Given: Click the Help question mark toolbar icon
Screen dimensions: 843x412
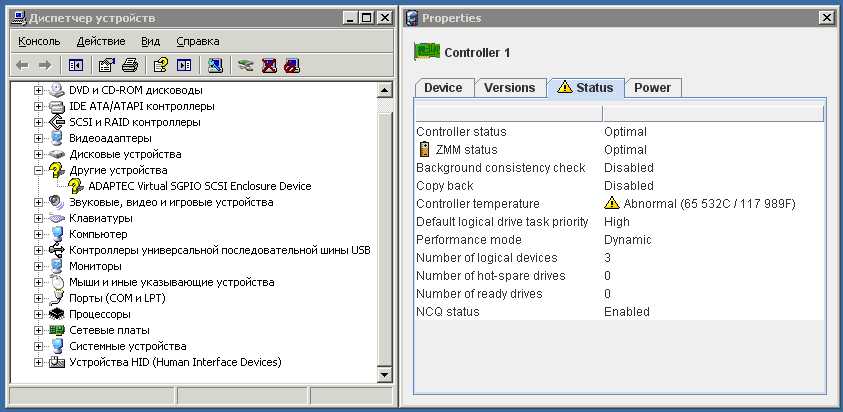Looking at the screenshot, I should pyautogui.click(x=160, y=66).
